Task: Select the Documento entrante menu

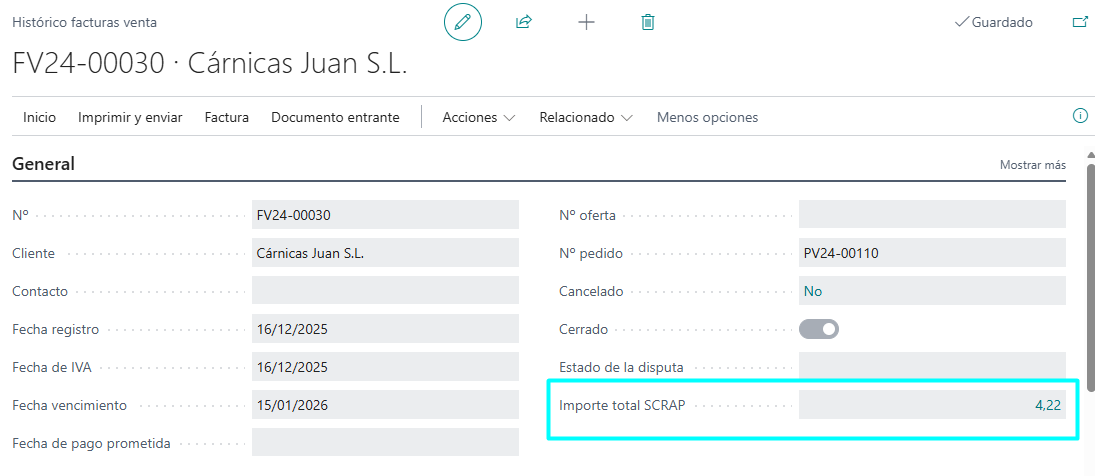Action: pyautogui.click(x=335, y=117)
